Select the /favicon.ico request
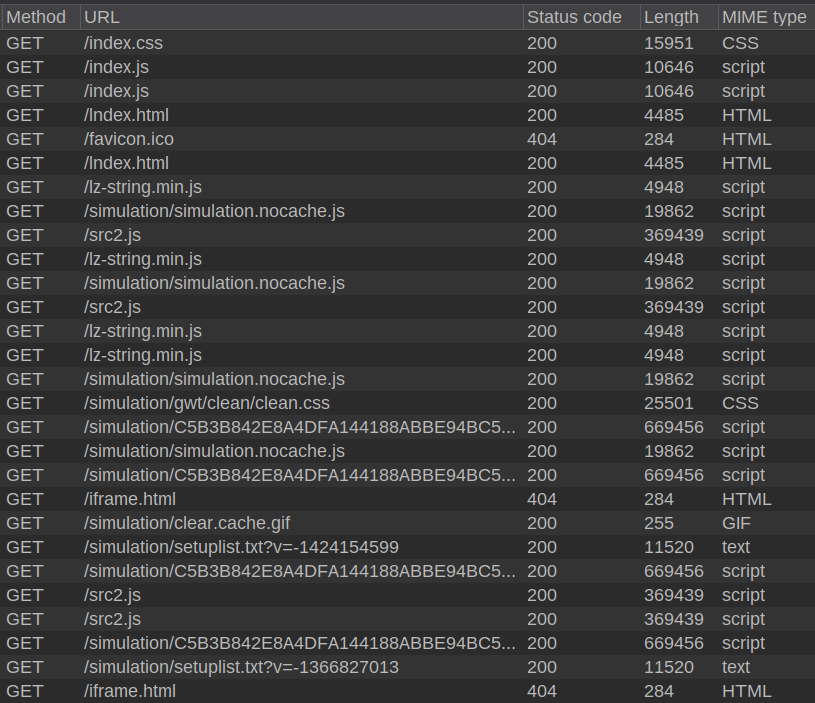The height and width of the screenshot is (703, 815). pyautogui.click(x=128, y=139)
